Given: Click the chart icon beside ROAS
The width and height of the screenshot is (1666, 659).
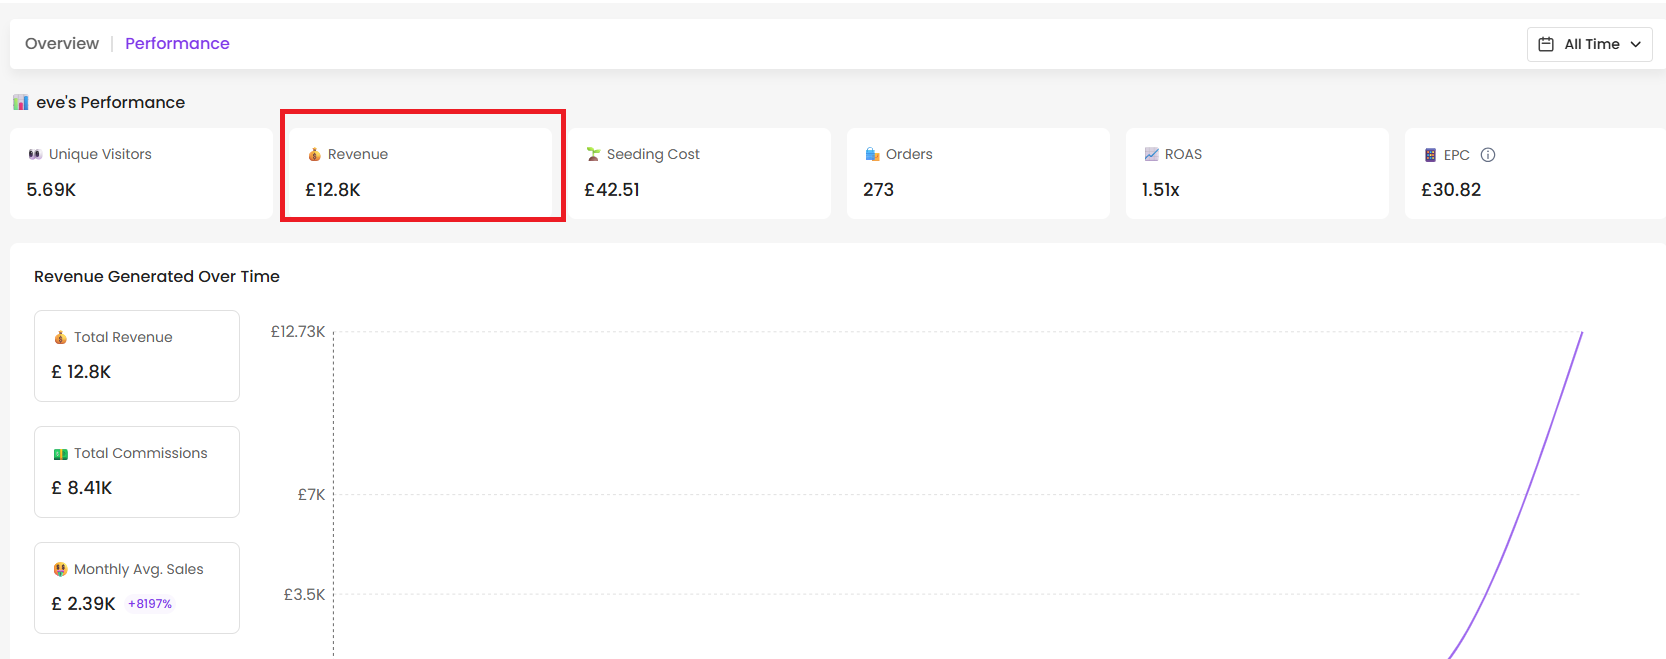Looking at the screenshot, I should (1151, 154).
